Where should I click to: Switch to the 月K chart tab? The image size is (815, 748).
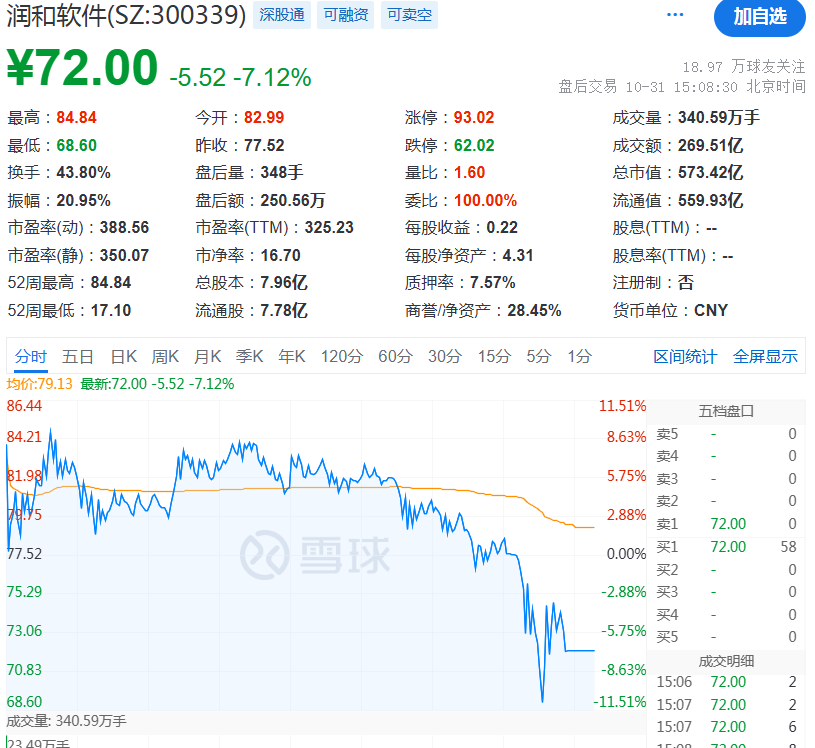[x=208, y=356]
